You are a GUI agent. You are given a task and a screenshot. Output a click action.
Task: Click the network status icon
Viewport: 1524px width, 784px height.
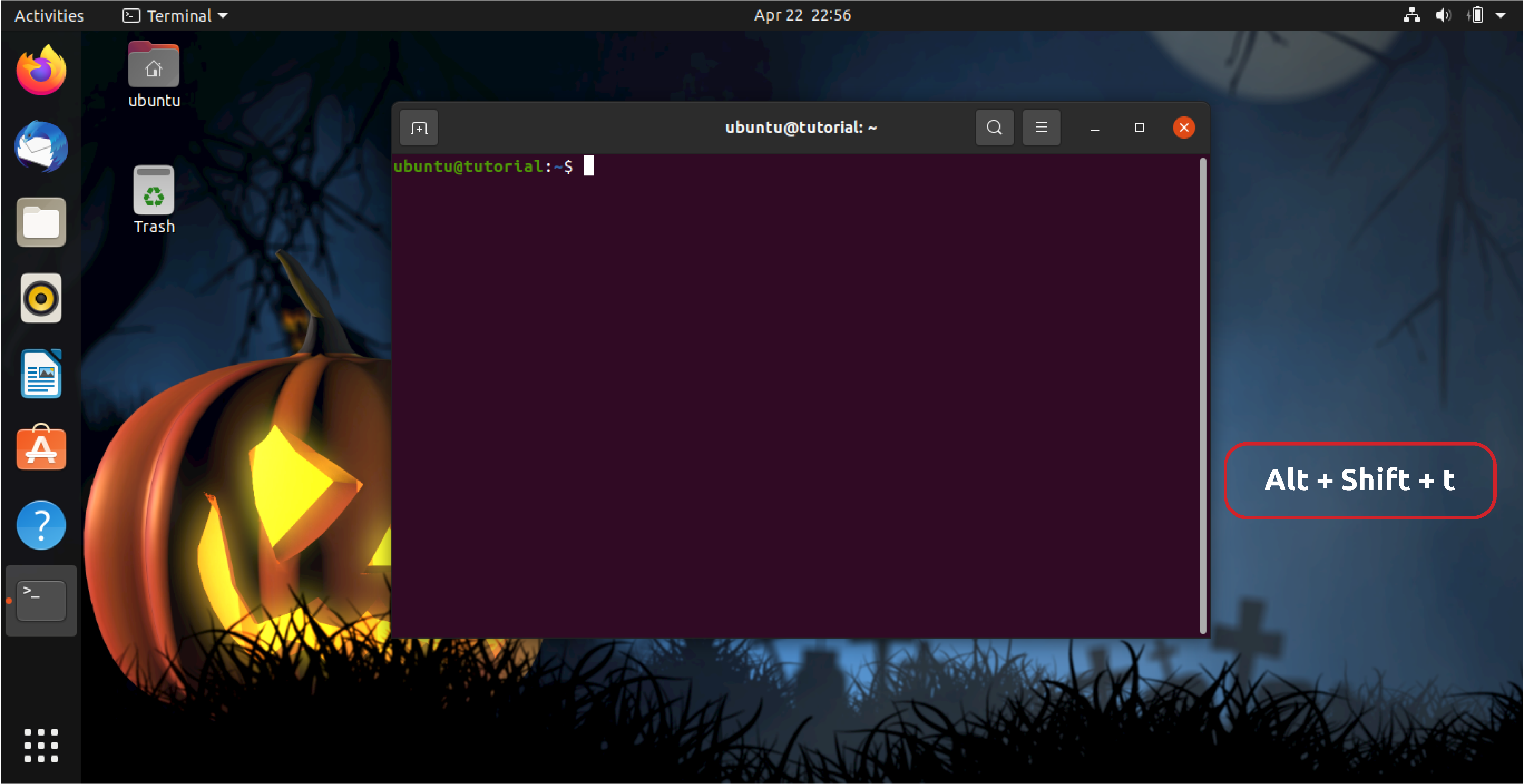(1412, 15)
